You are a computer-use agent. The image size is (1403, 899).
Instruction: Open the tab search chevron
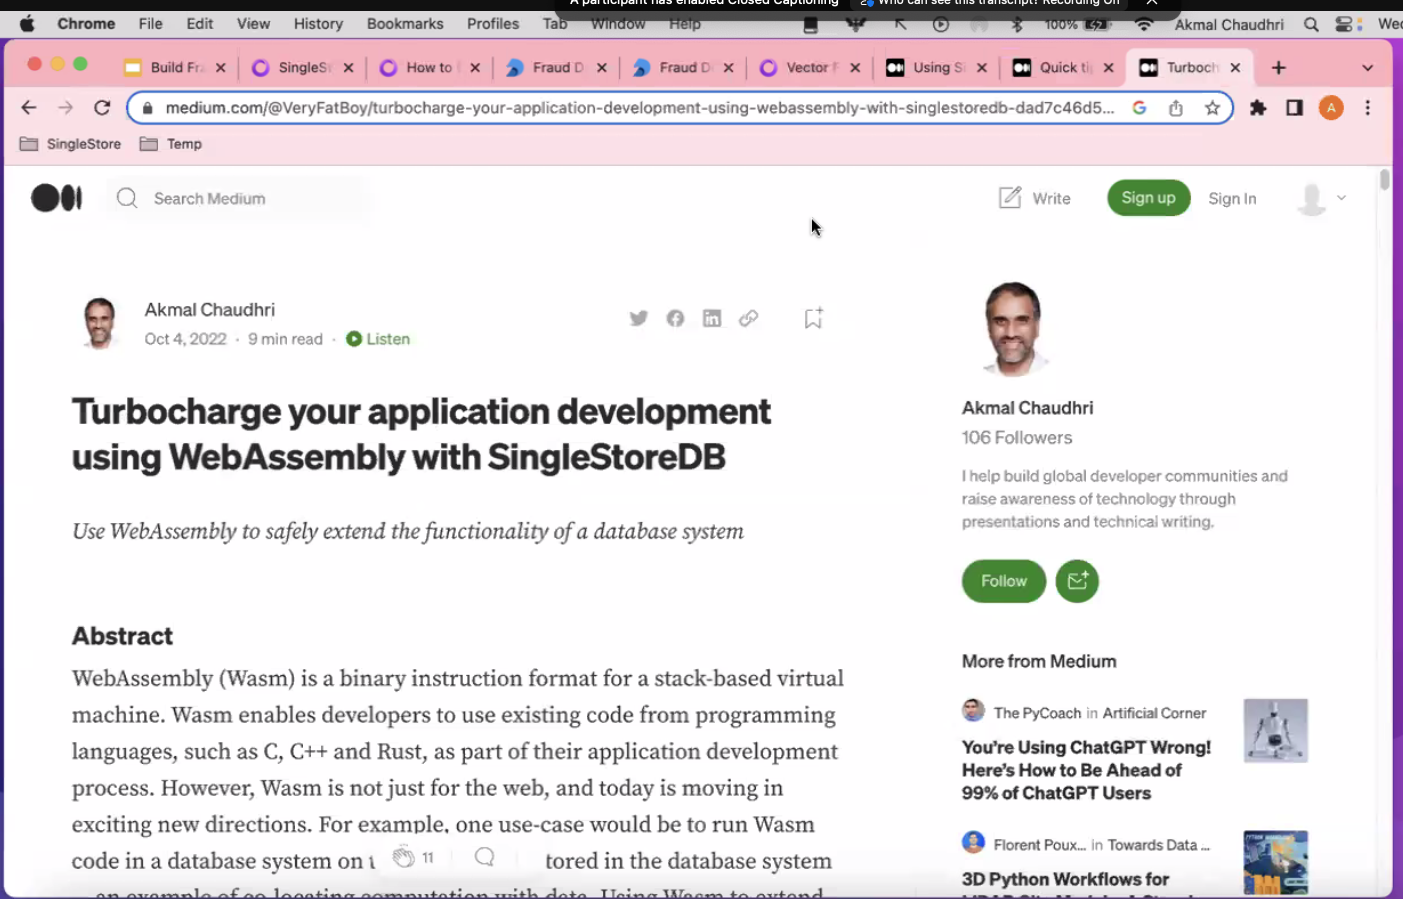(x=1367, y=68)
